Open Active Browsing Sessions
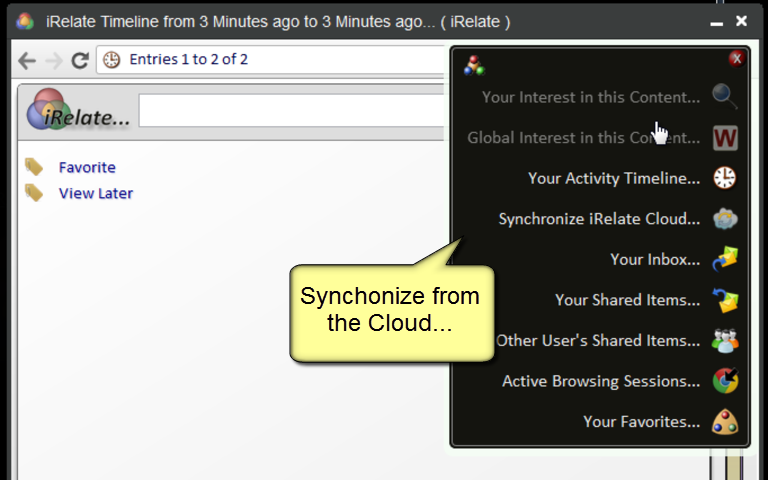Screen dimensions: 768x480 601,382
